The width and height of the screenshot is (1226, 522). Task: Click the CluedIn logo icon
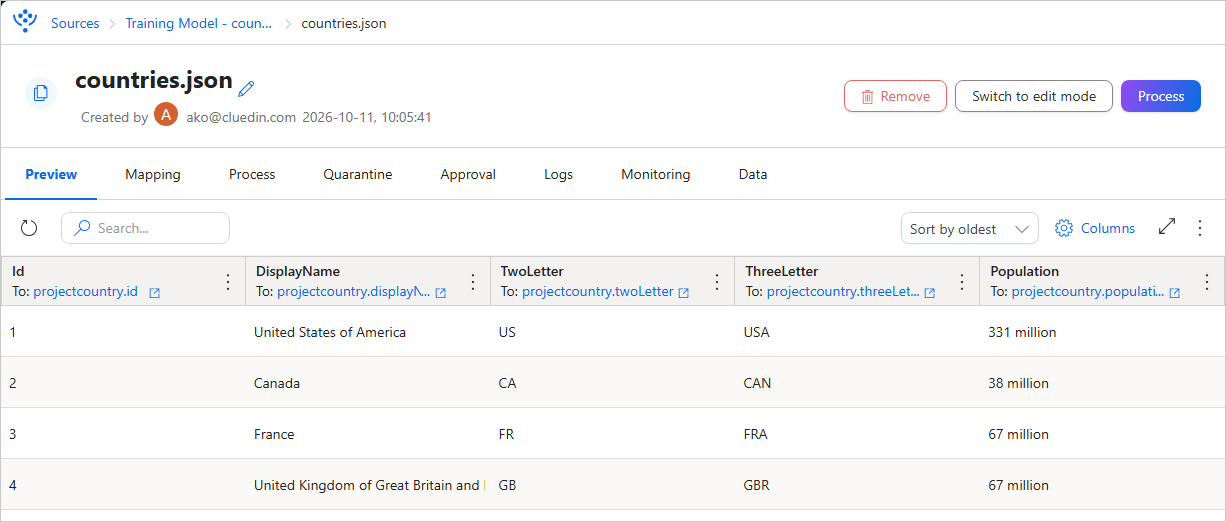[x=25, y=21]
